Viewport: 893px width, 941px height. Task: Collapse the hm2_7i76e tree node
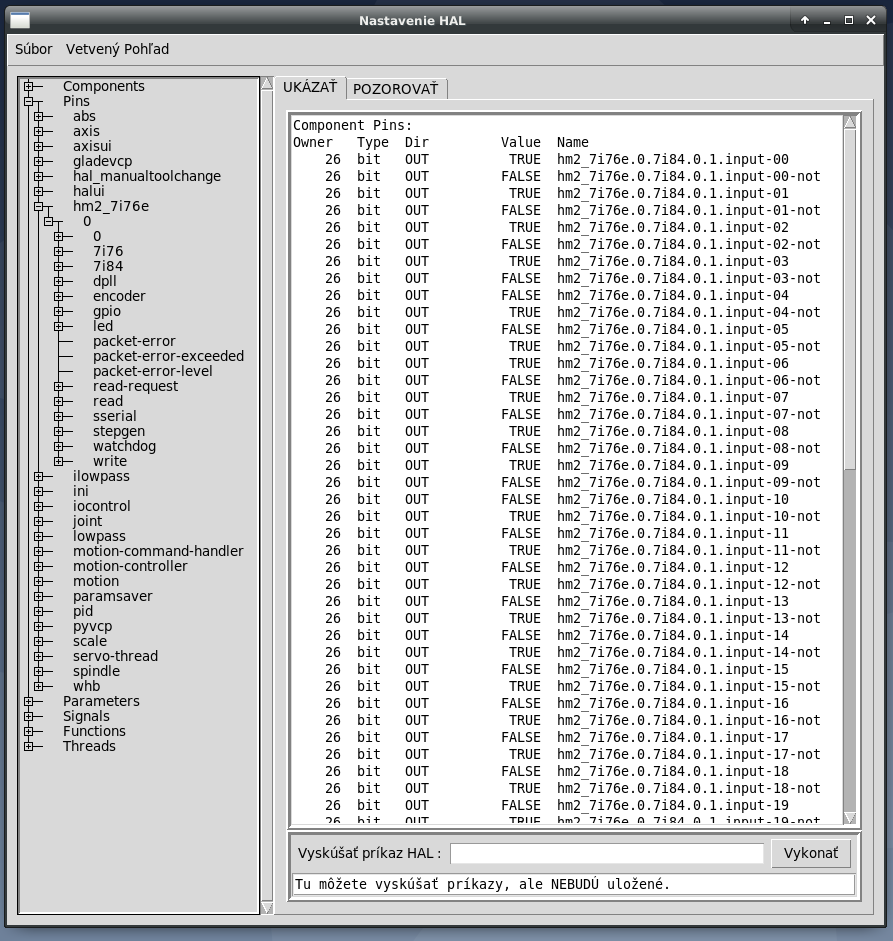pos(39,206)
